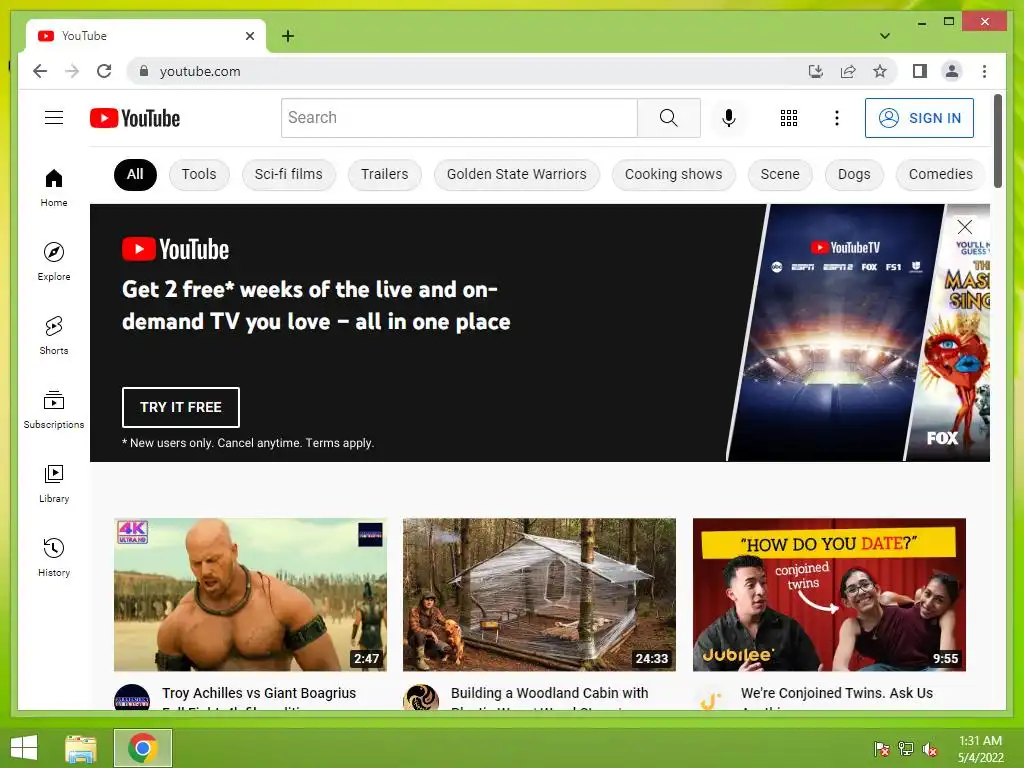Expand the tab search chevron

tap(884, 36)
